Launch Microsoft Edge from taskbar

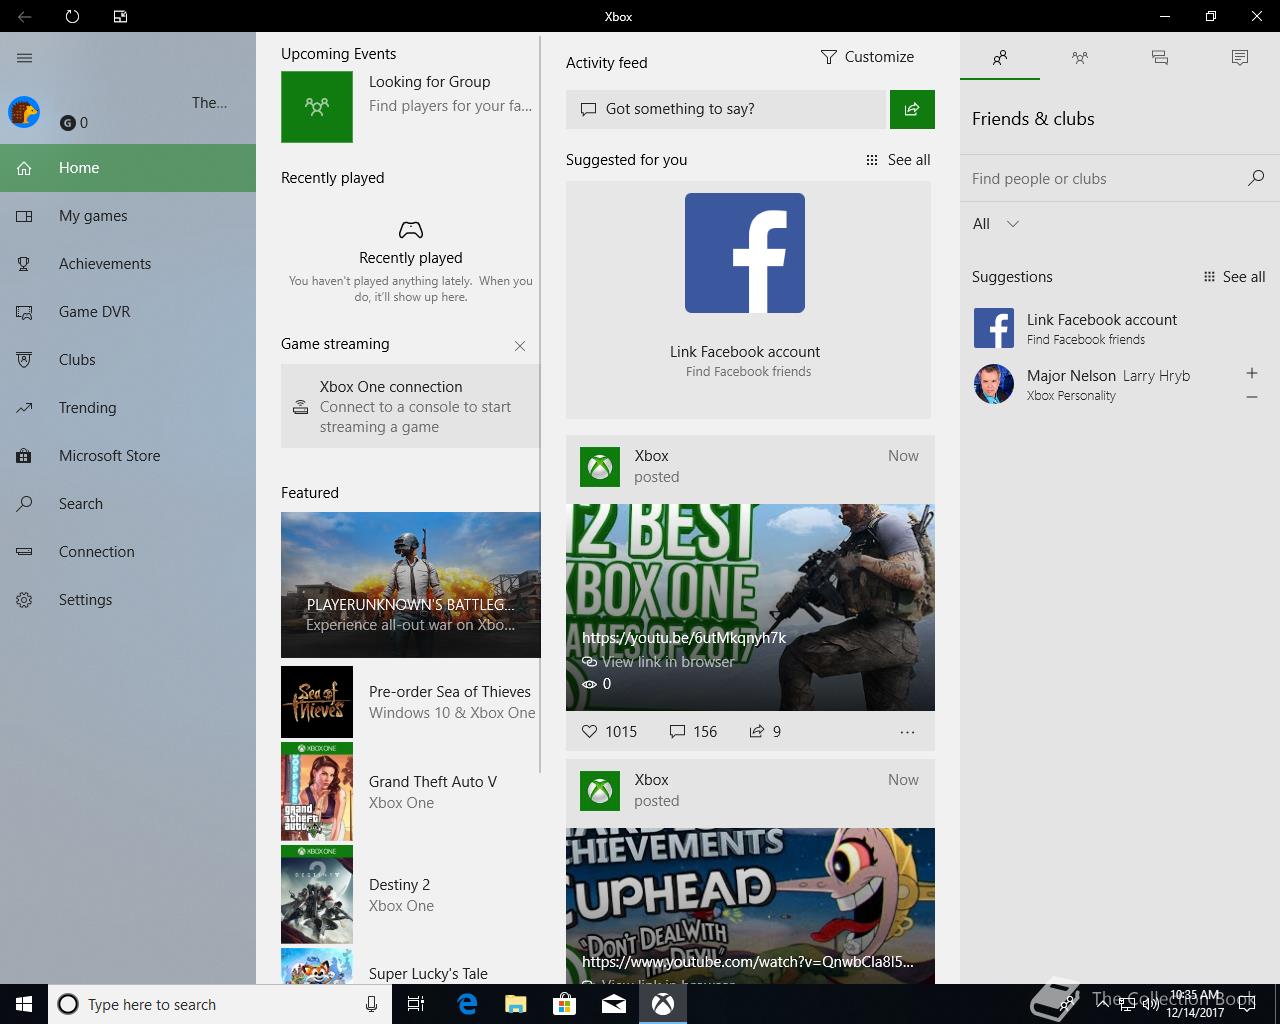[466, 1004]
